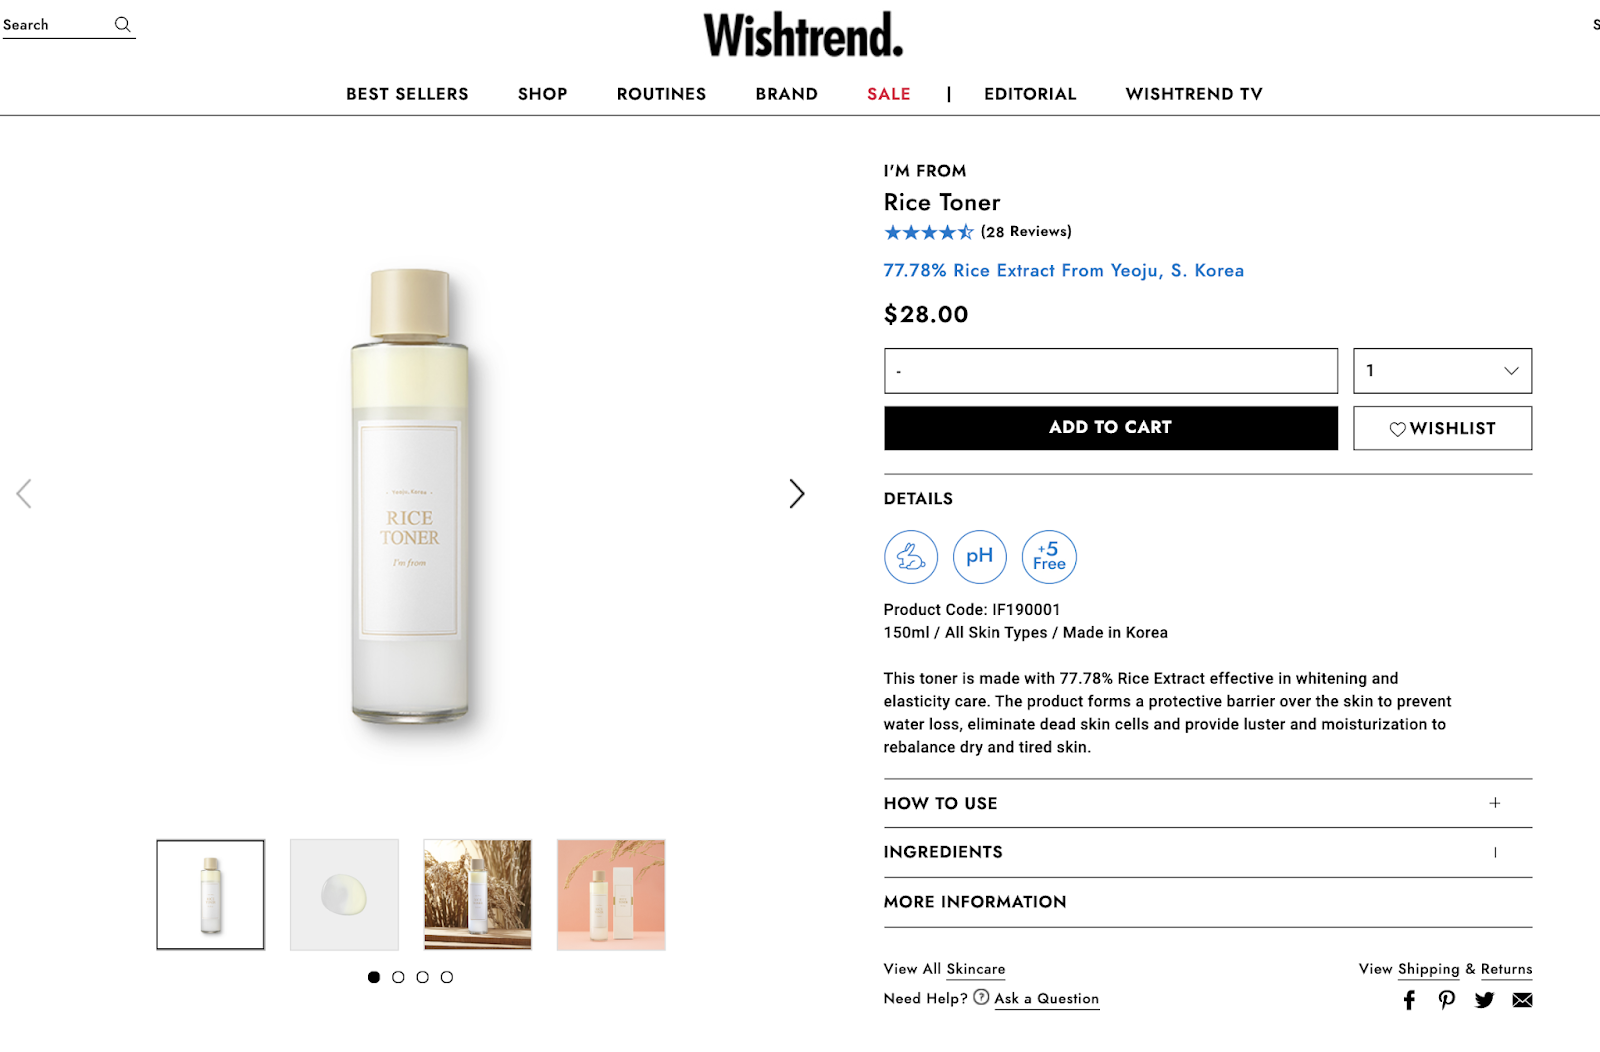Open the quantity dropdown showing 1
1600x1052 pixels.
(1442, 371)
